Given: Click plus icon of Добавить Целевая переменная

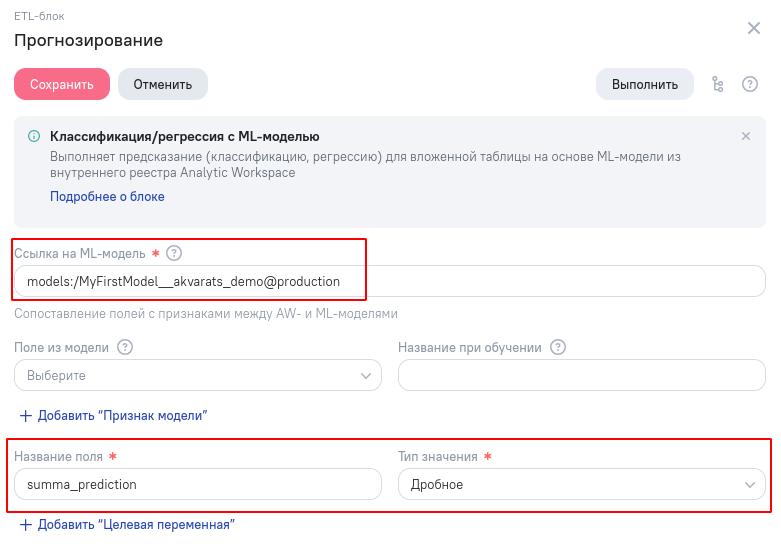Looking at the screenshot, I should click(x=25, y=525).
